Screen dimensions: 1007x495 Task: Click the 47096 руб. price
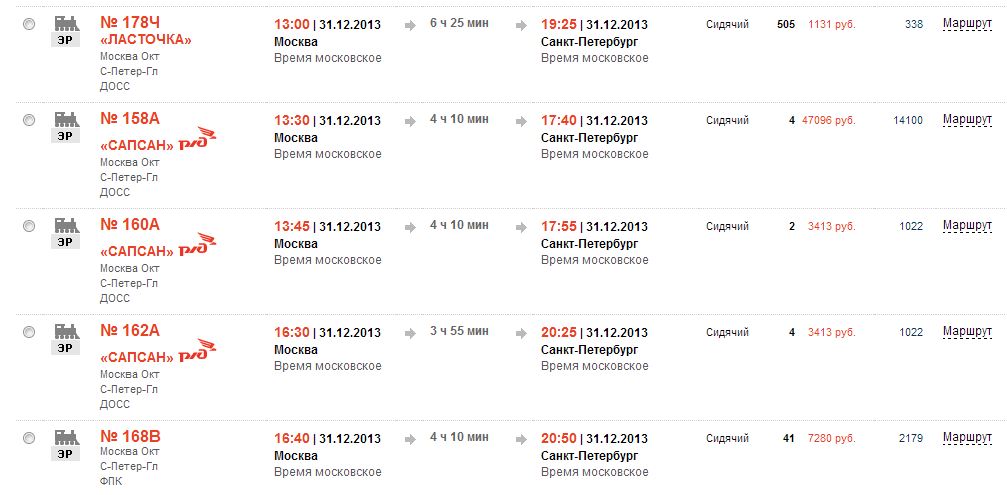point(828,120)
